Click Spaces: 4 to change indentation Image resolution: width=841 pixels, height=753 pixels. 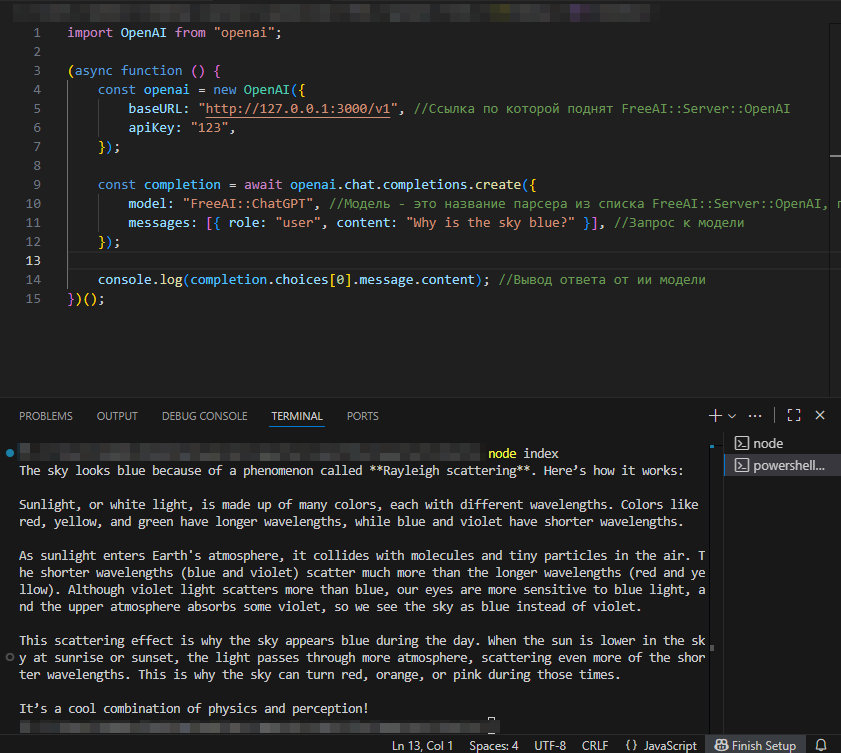click(x=493, y=745)
